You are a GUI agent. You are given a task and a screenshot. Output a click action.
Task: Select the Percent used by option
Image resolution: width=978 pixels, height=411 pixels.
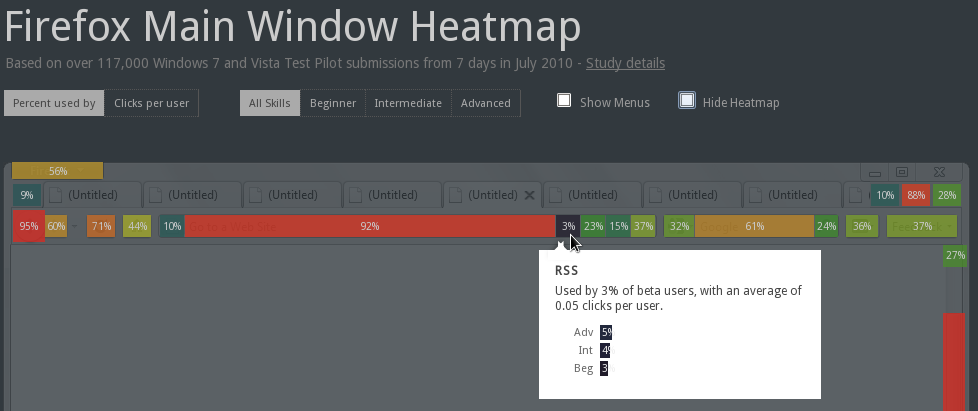[54, 103]
